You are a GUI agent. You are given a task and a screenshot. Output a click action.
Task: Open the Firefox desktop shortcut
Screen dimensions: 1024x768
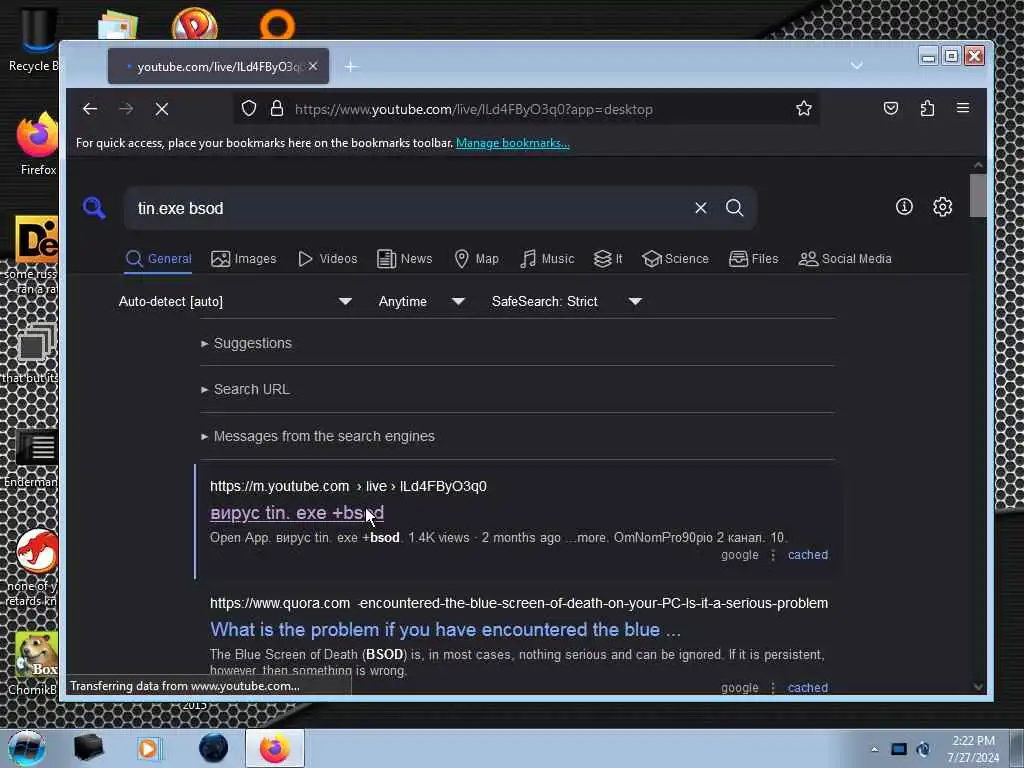[x=37, y=144]
